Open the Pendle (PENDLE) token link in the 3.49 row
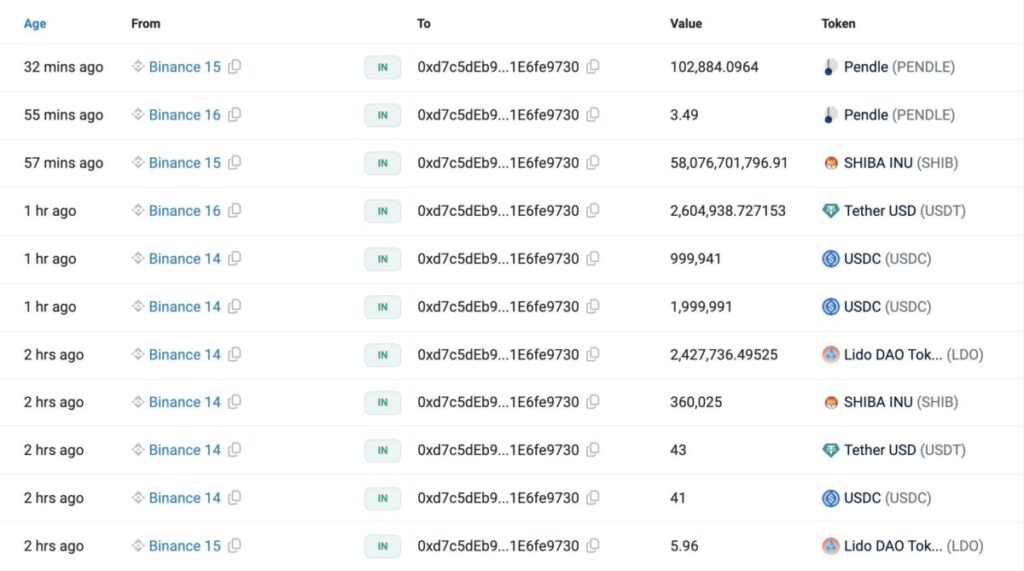The image size is (1024, 571). pyautogui.click(x=898, y=115)
